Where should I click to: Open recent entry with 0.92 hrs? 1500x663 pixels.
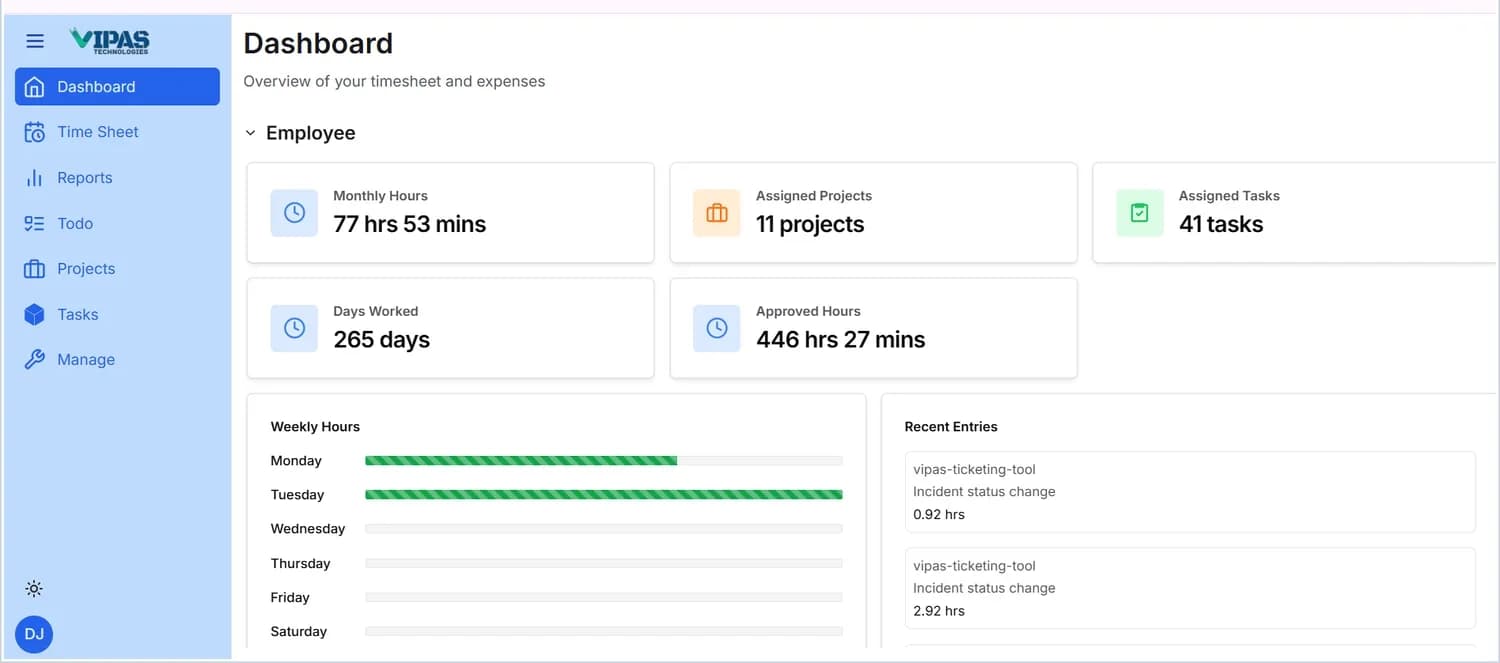tap(1190, 492)
